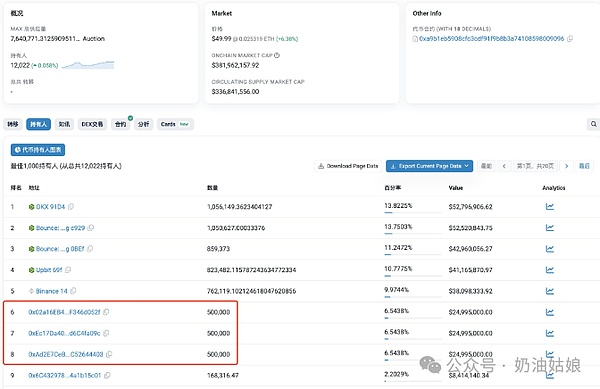Select the 持有人 holders tab

pyautogui.click(x=38, y=124)
